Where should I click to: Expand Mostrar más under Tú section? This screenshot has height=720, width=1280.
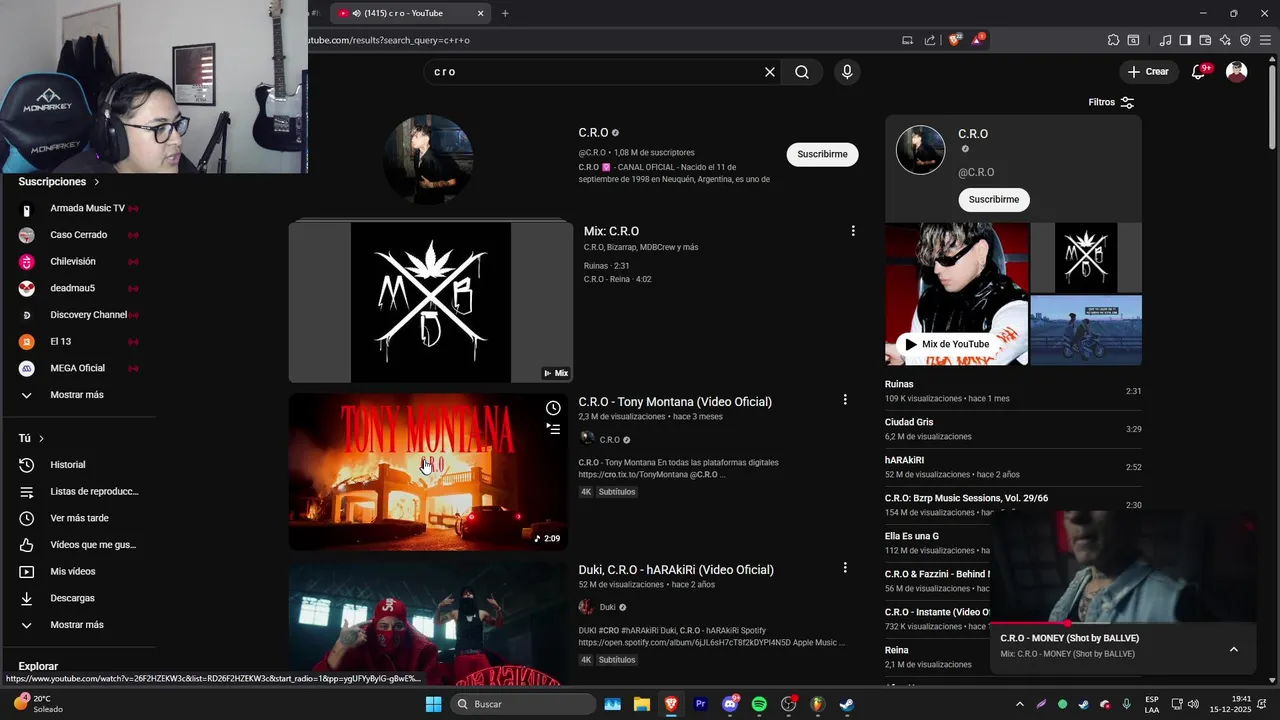coord(78,625)
